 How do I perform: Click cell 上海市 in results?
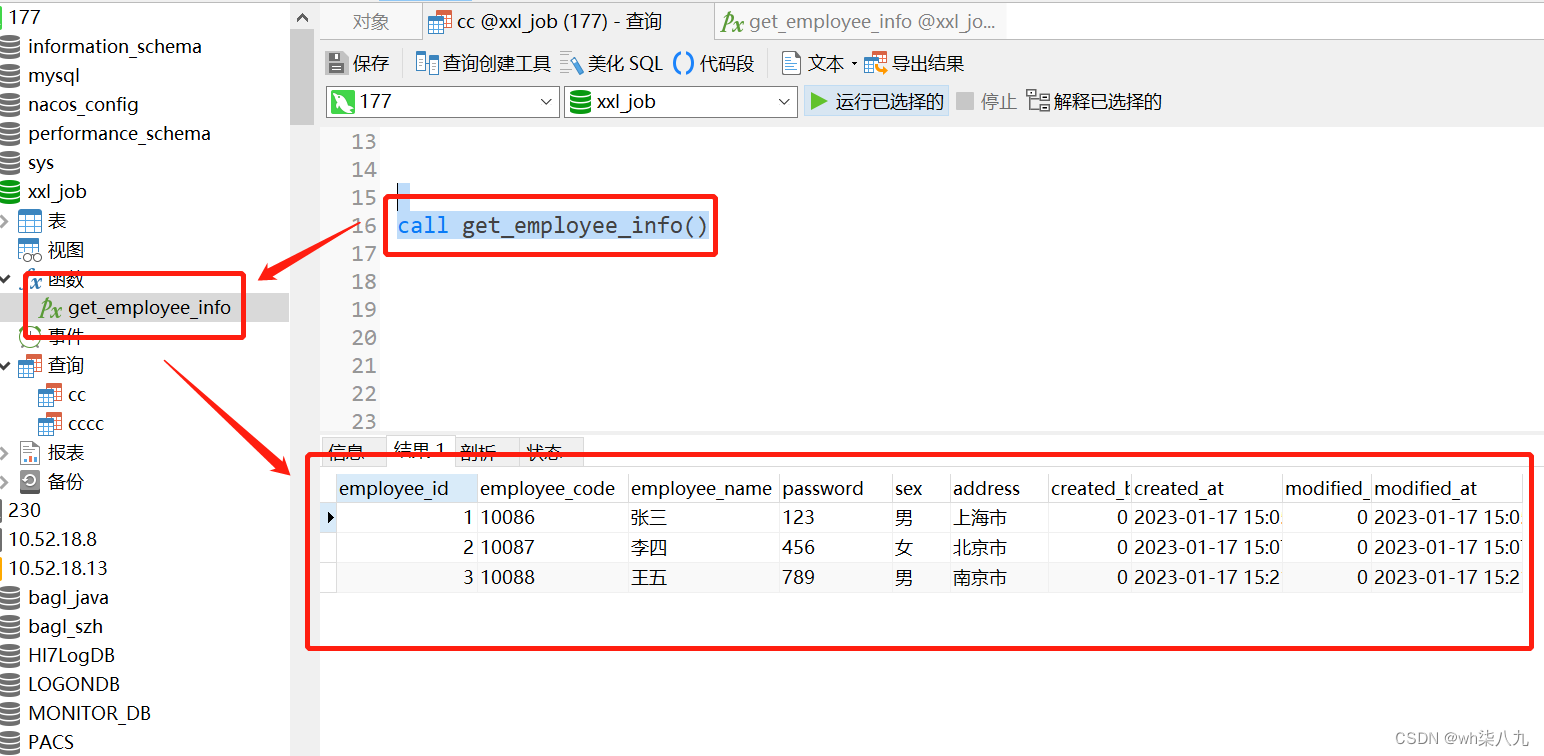[998, 518]
